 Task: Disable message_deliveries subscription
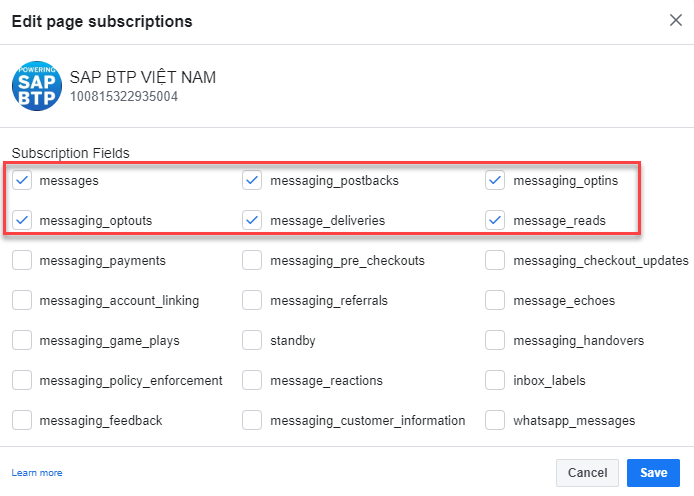(252, 220)
